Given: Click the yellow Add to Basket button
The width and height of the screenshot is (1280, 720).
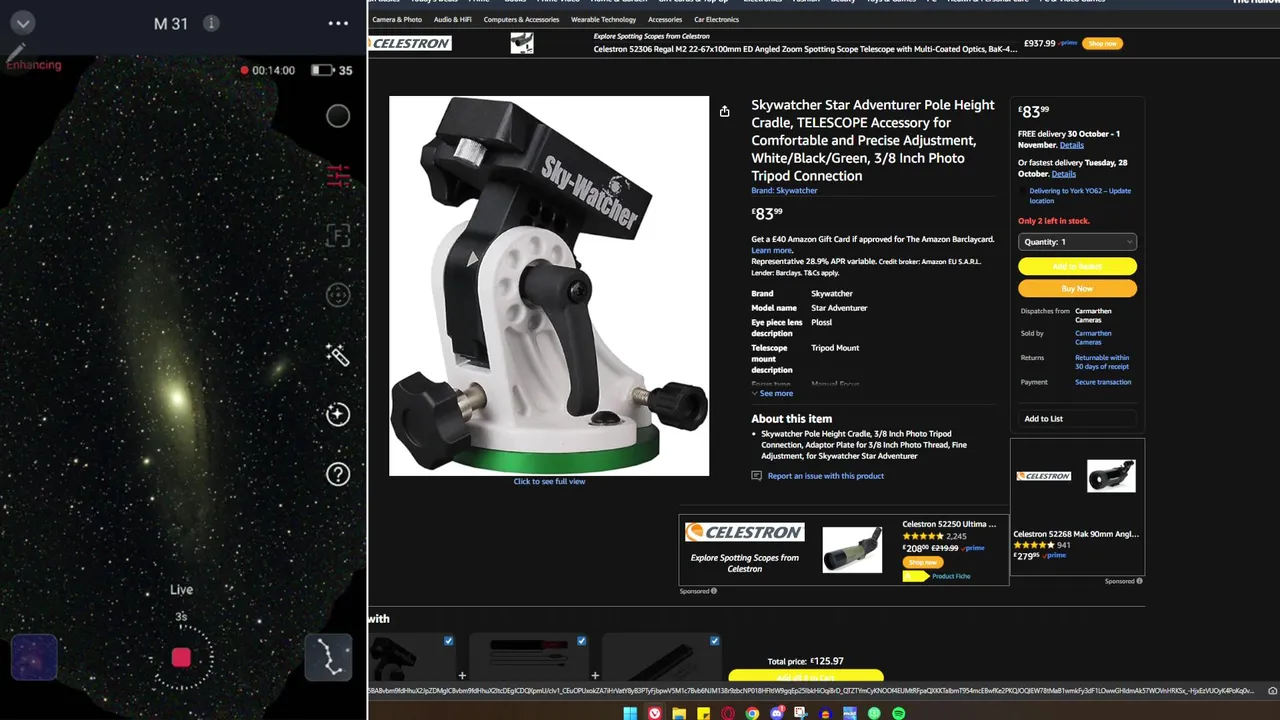Looking at the screenshot, I should 1077,266.
